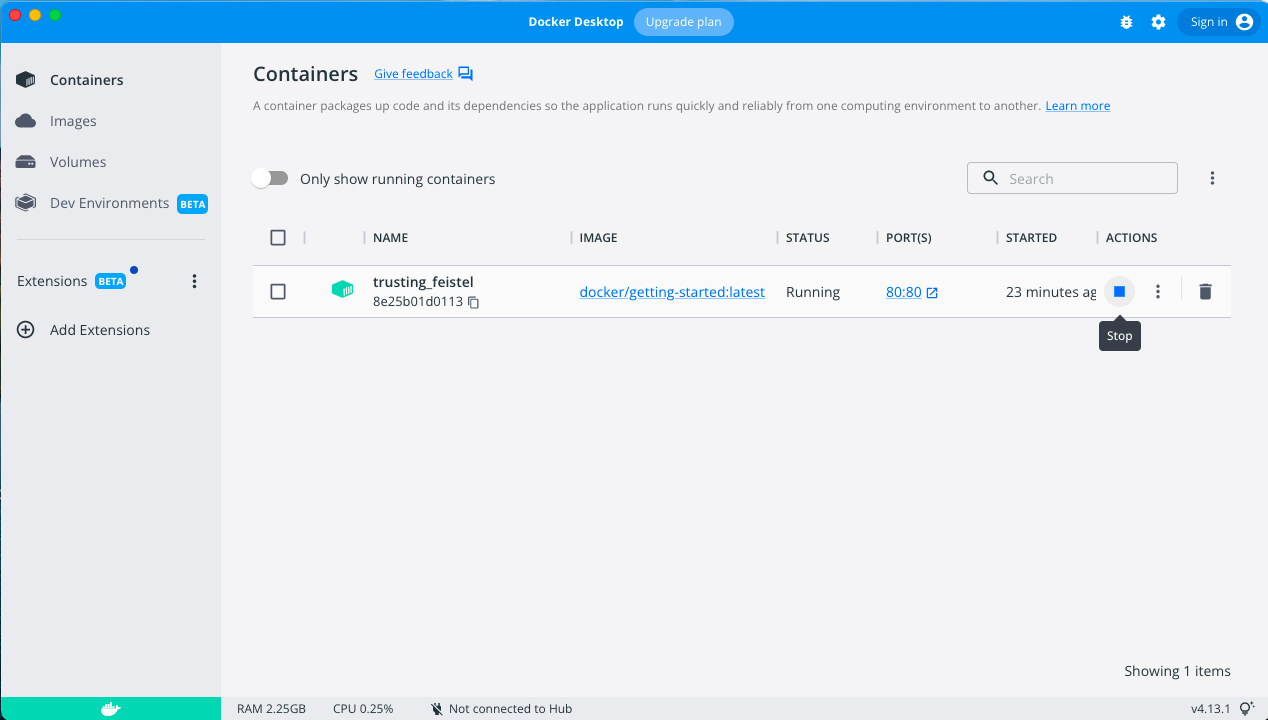
Task: Sort by the PORT(S) column header
Action: (x=909, y=238)
